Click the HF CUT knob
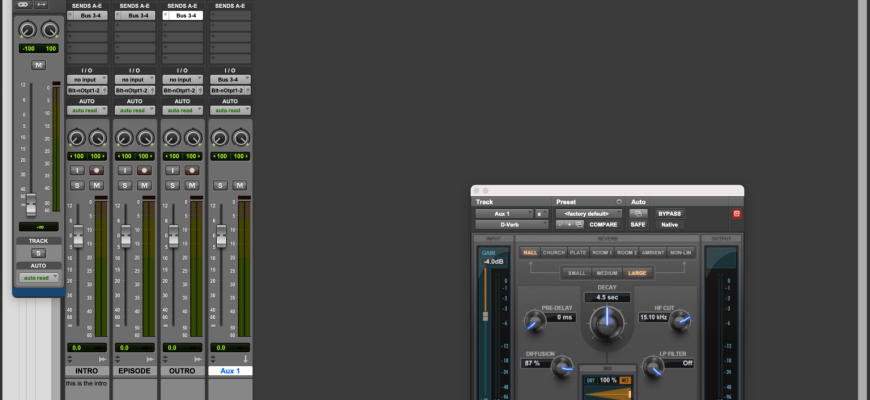Image resolution: width=870 pixels, height=400 pixels. pyautogui.click(x=680, y=320)
